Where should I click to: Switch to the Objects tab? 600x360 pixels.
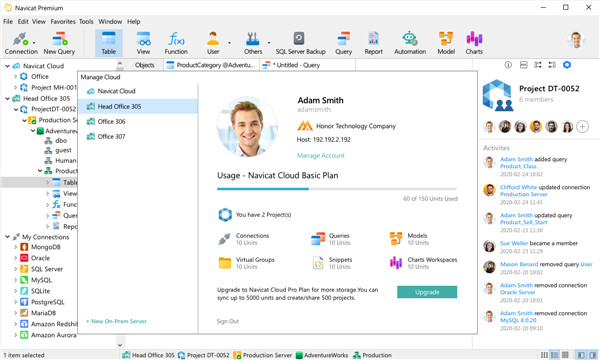(x=144, y=65)
